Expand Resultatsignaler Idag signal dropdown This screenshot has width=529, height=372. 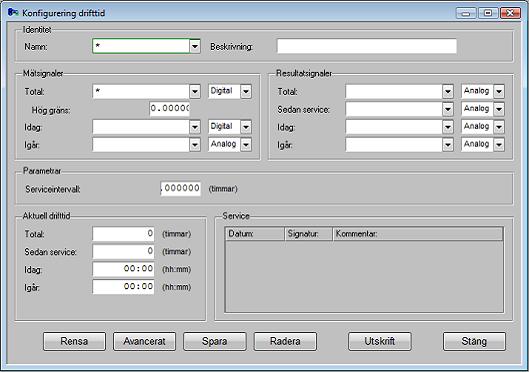pos(448,127)
